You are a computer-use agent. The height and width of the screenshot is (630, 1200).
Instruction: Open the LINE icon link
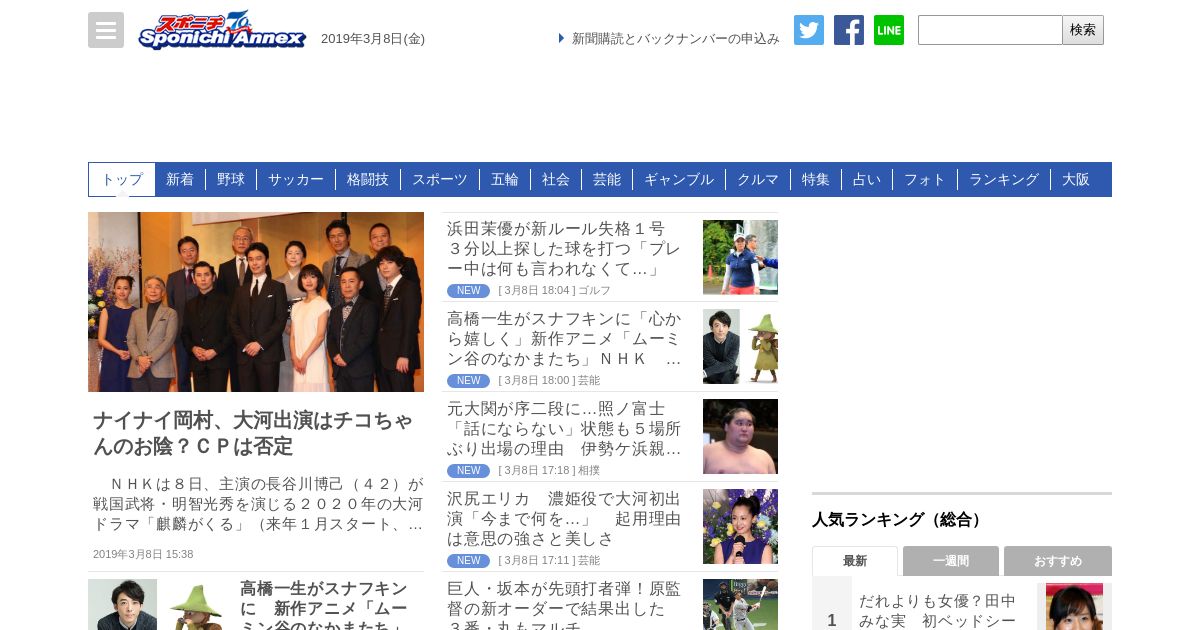tap(889, 30)
